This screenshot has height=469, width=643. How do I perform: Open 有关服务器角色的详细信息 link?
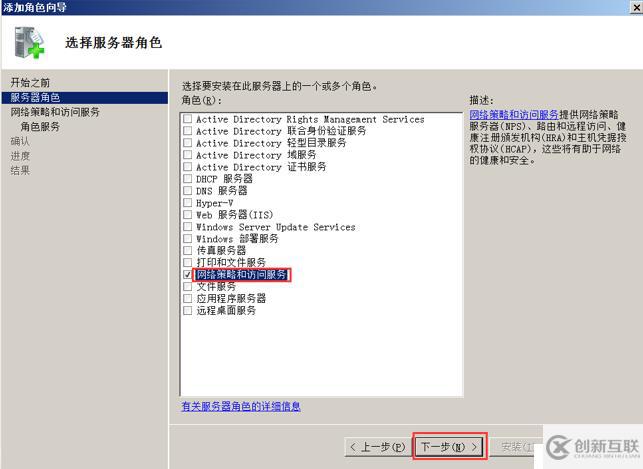(241, 406)
